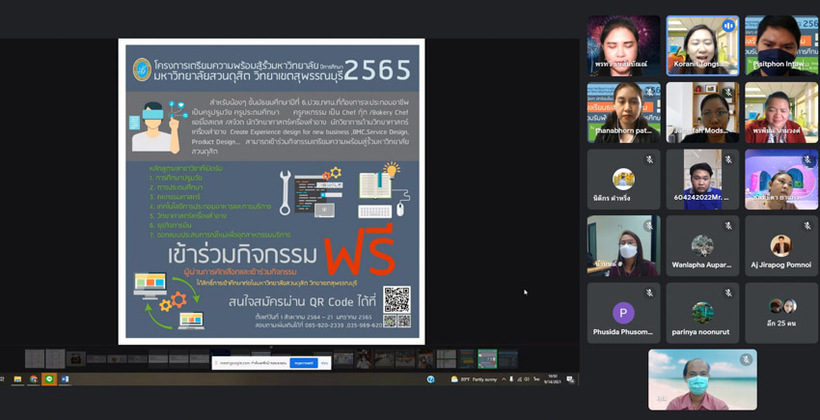The width and height of the screenshot is (820, 420).
Task: Click hide link in meet.google.com share bar
Action: point(324,363)
